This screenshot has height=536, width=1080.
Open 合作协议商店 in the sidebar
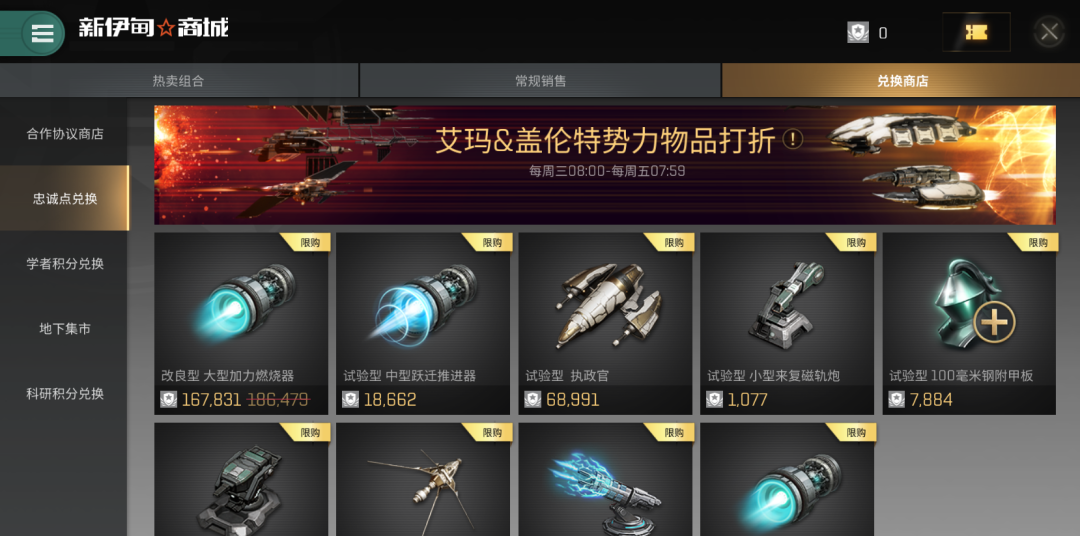(64, 134)
